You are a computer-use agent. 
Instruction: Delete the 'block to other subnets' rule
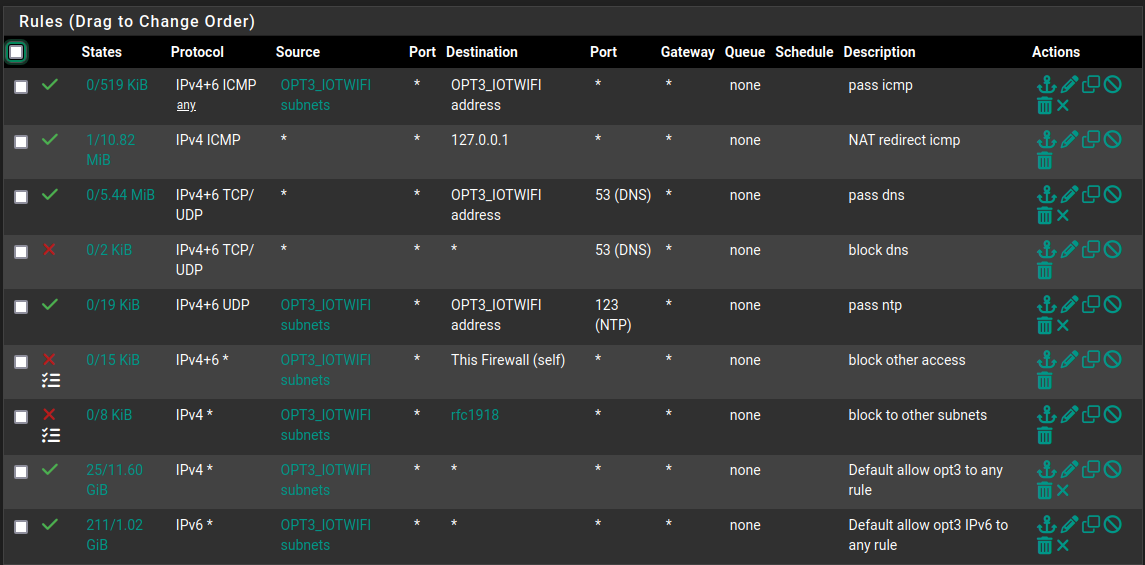point(1045,436)
